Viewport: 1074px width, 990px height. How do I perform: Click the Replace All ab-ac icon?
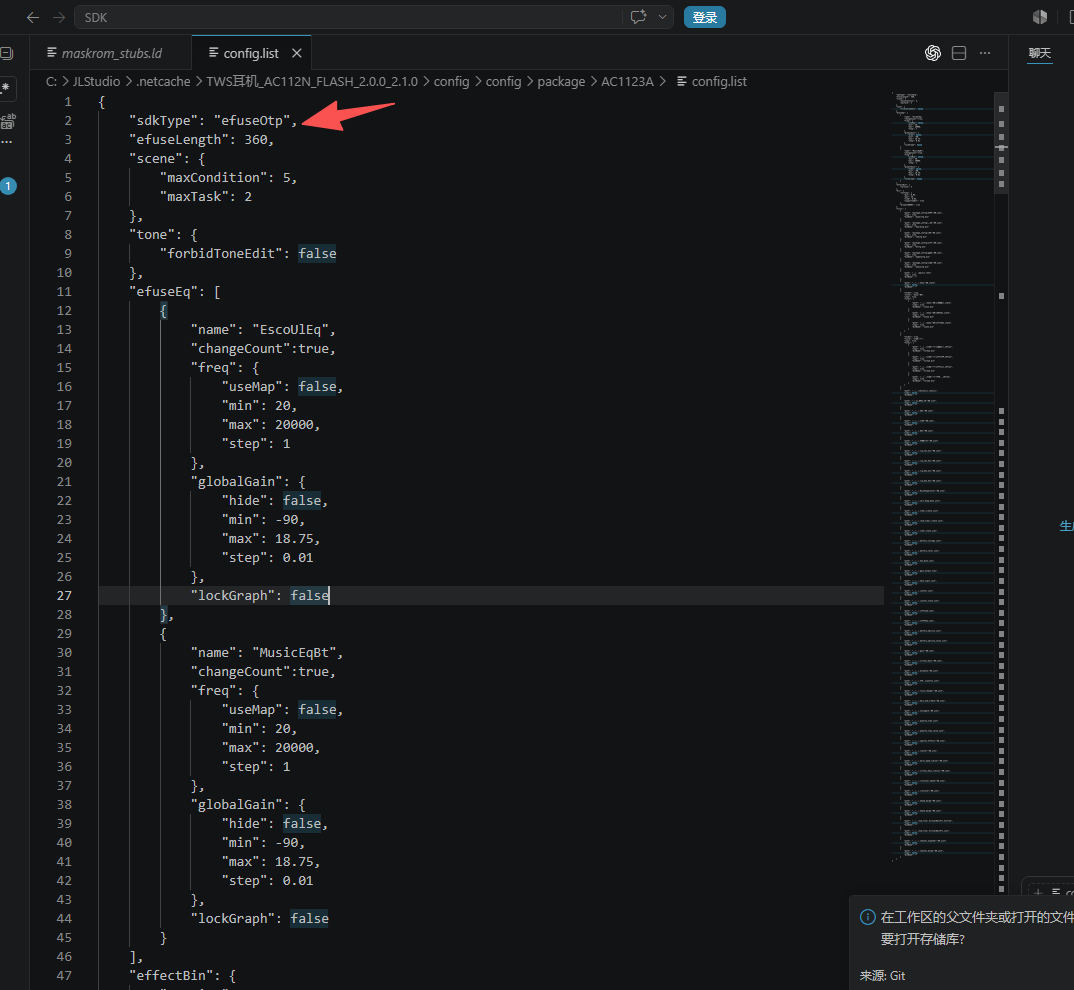8,121
